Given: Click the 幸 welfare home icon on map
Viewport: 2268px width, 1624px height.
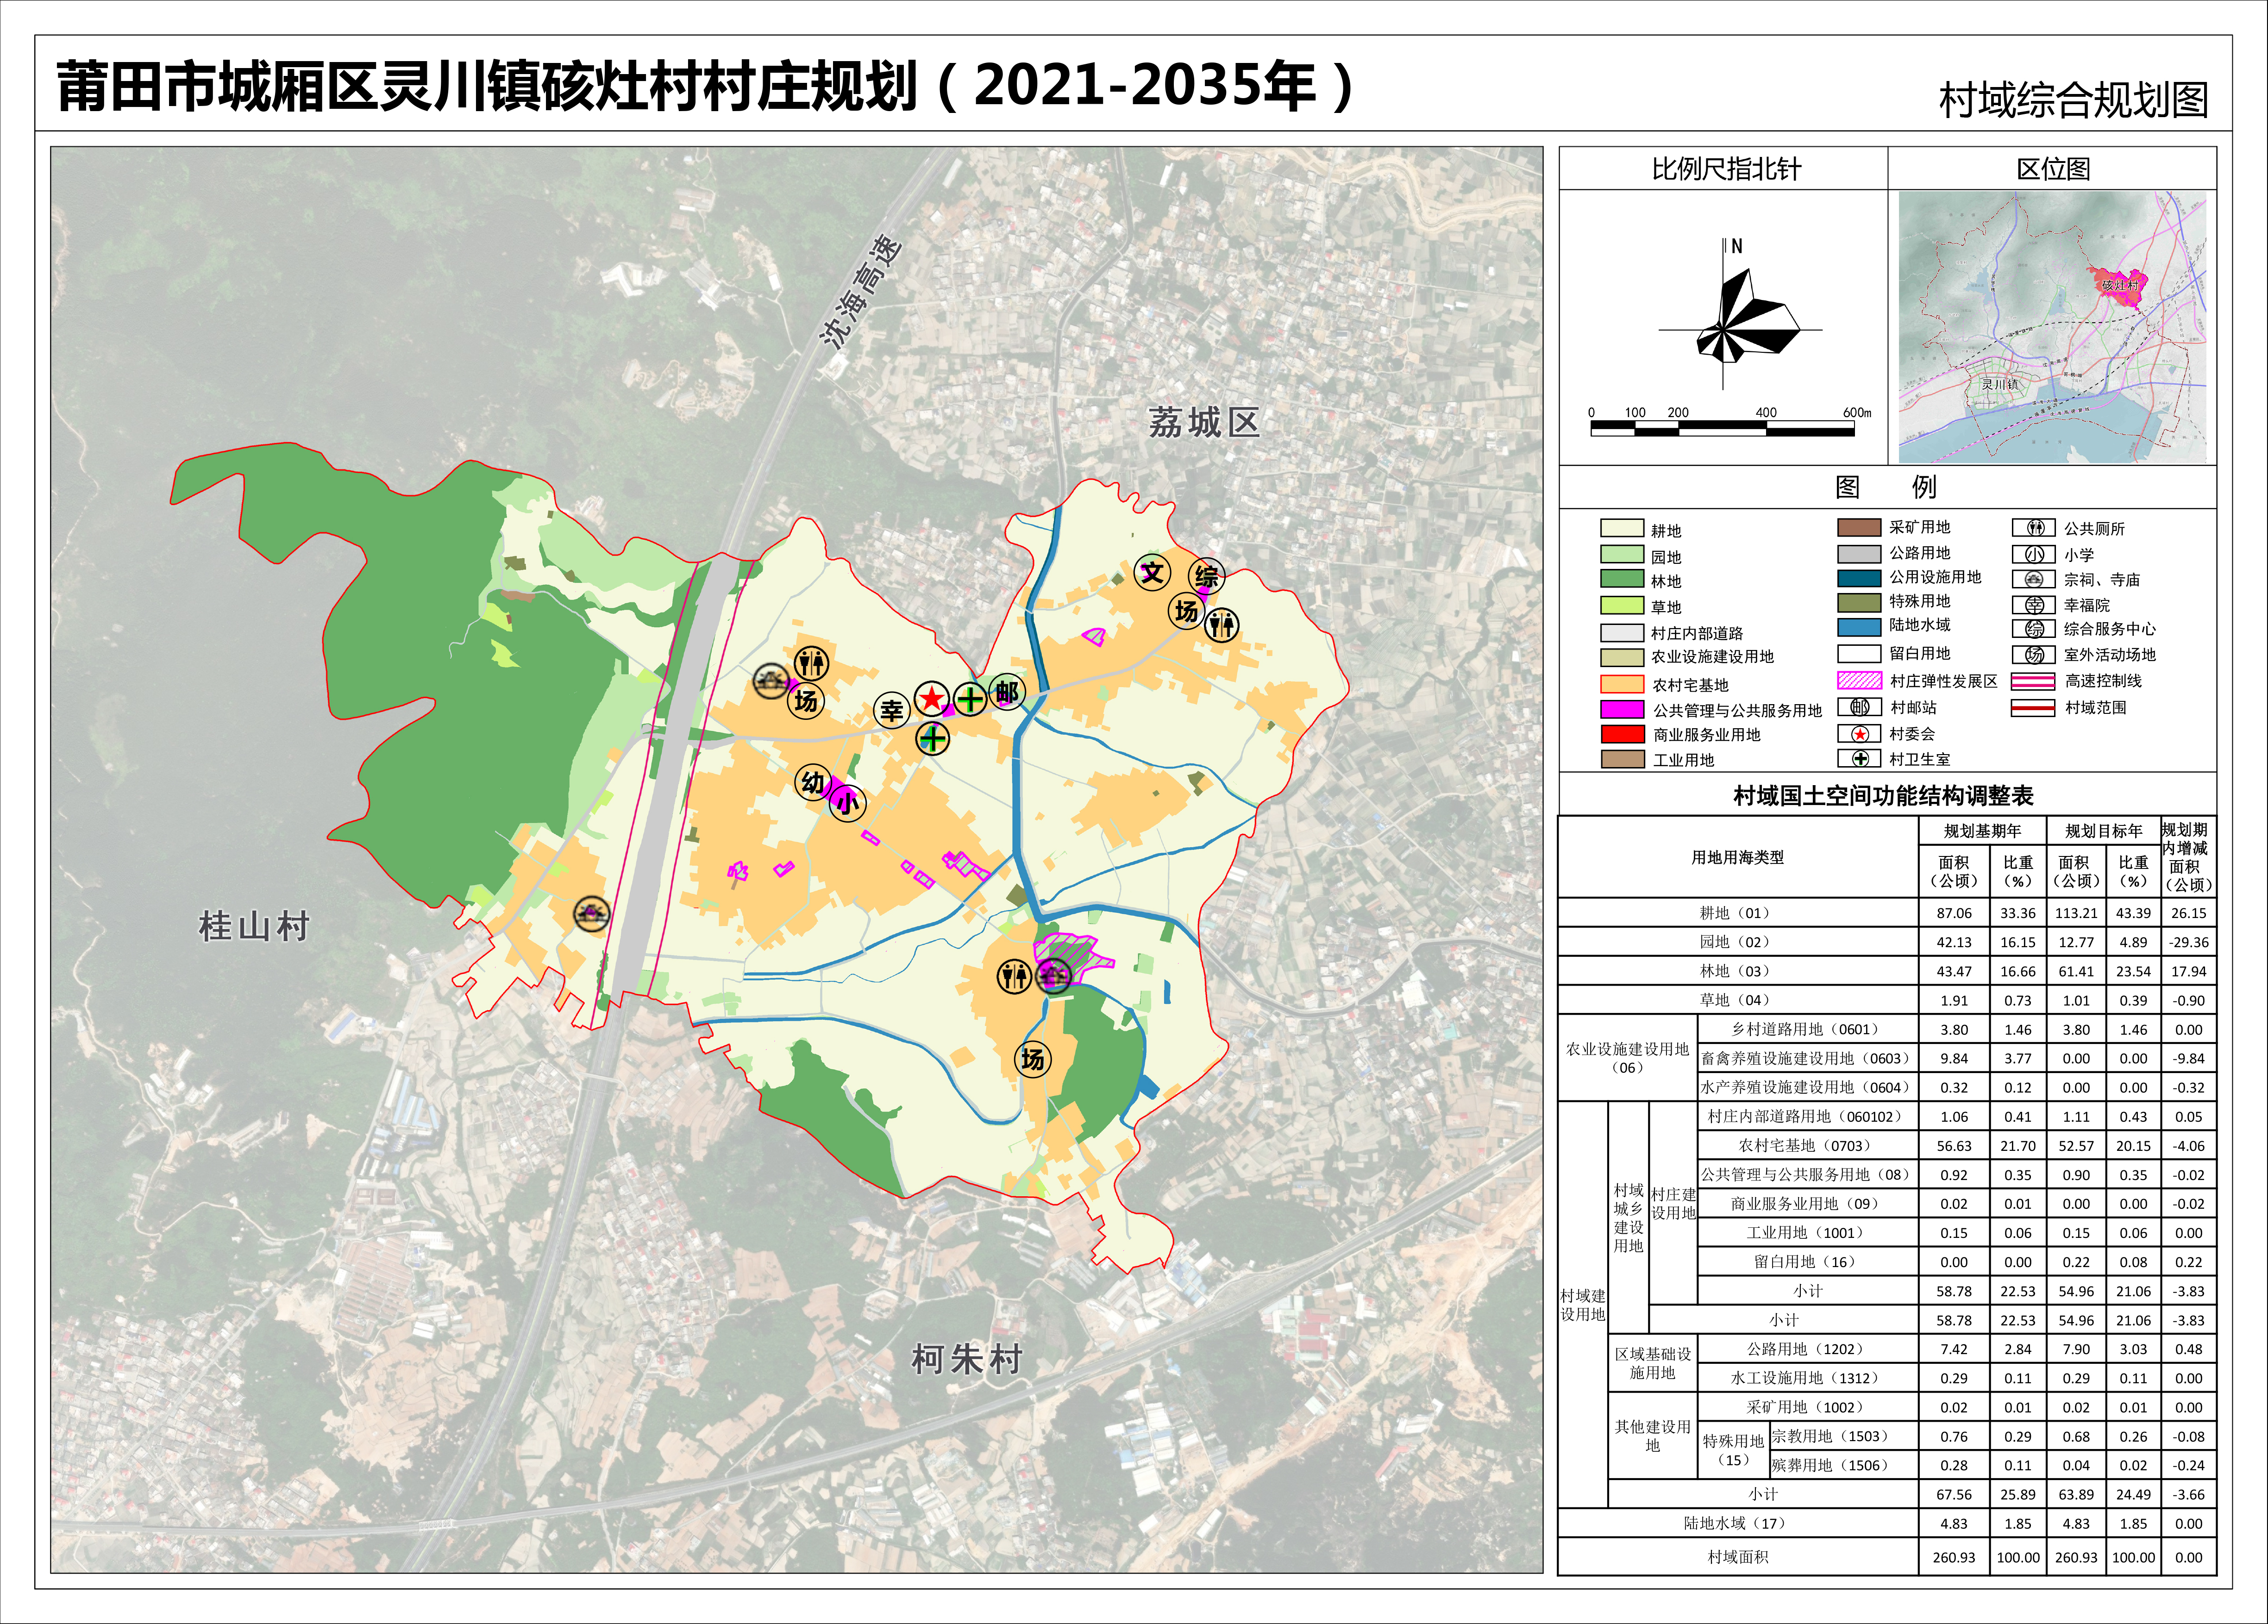Looking at the screenshot, I should click(891, 710).
